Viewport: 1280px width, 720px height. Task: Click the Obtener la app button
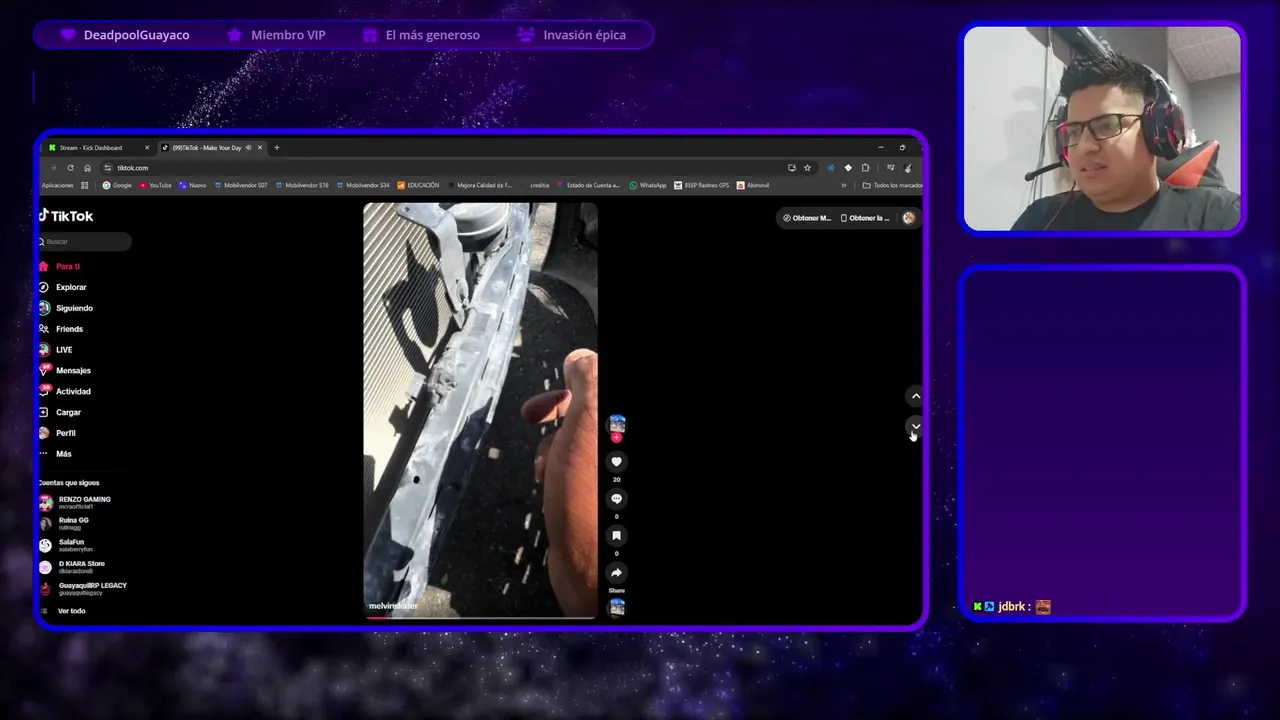tap(864, 218)
